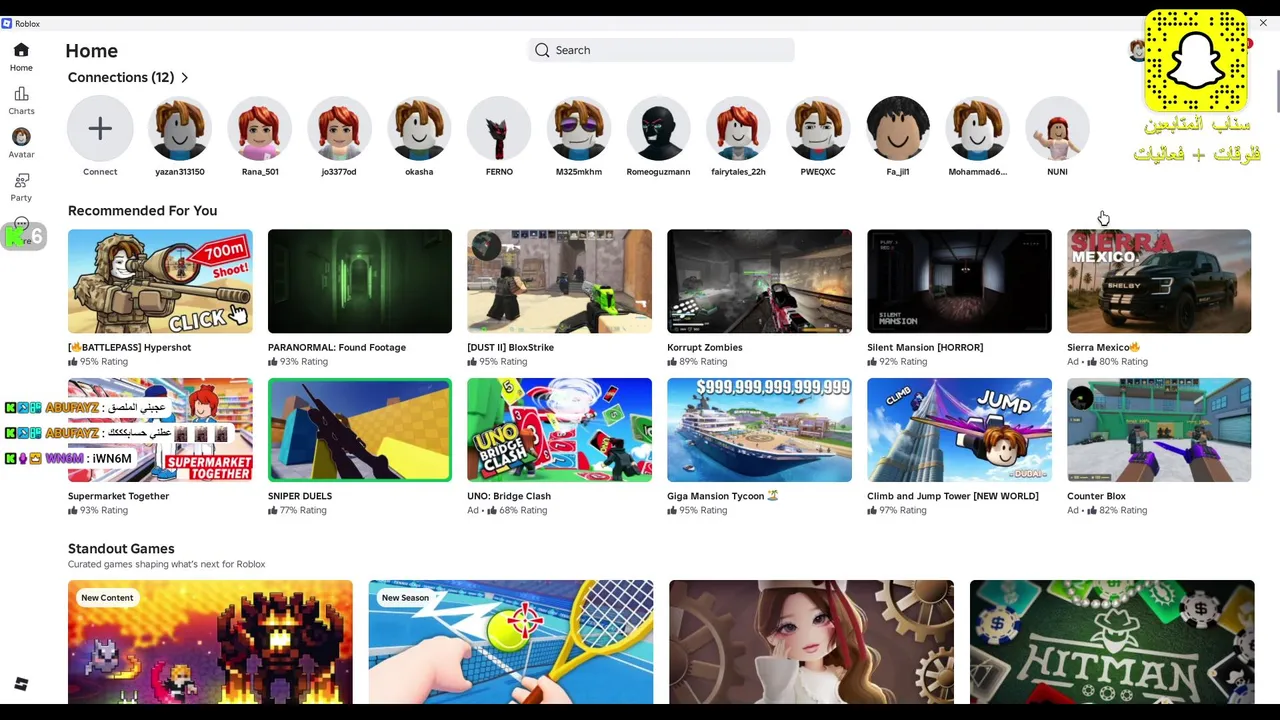Open jo3377od's avatar
This screenshot has height=720, width=1280.
(339, 128)
